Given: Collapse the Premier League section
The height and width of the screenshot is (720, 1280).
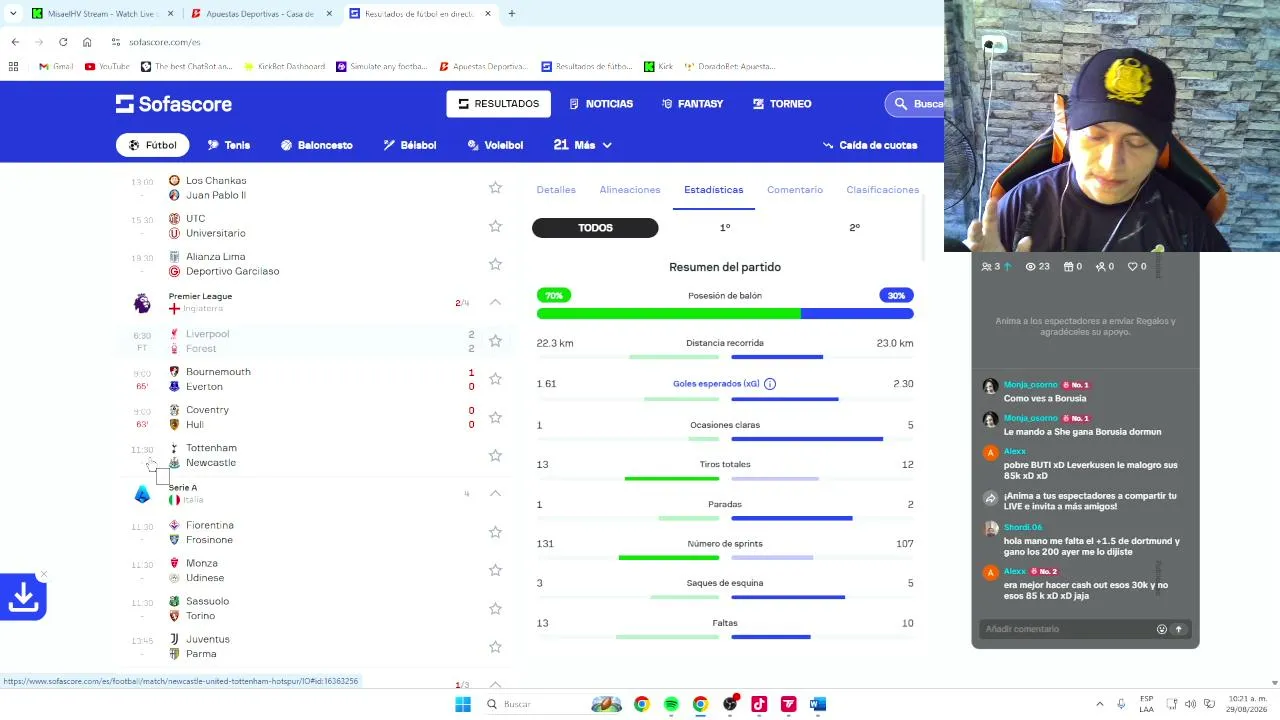Looking at the screenshot, I should coord(495,302).
